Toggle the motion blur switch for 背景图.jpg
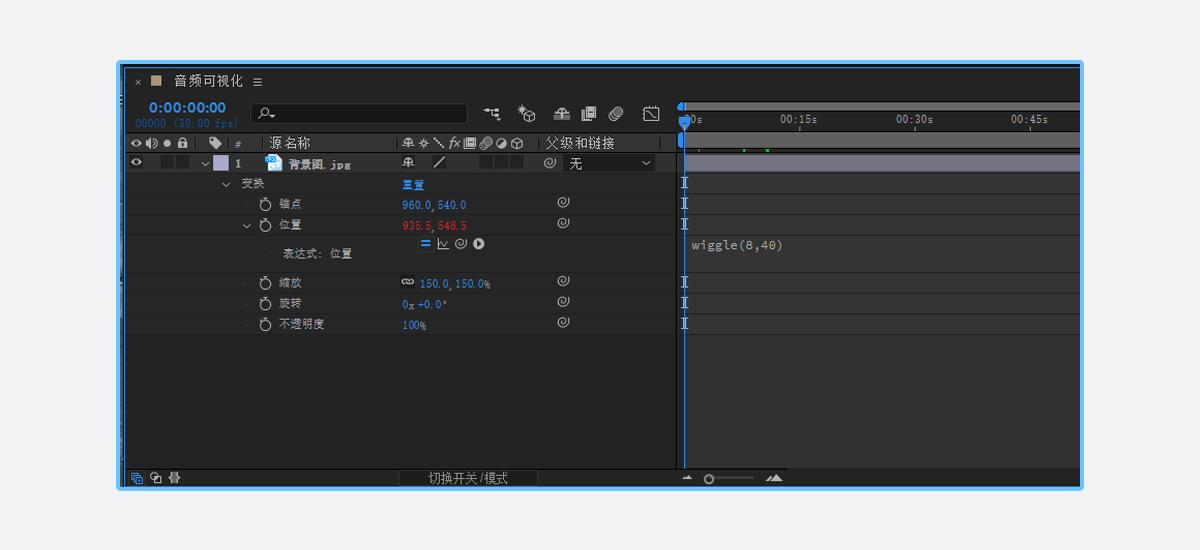The height and width of the screenshot is (550, 1200). pos(485,163)
